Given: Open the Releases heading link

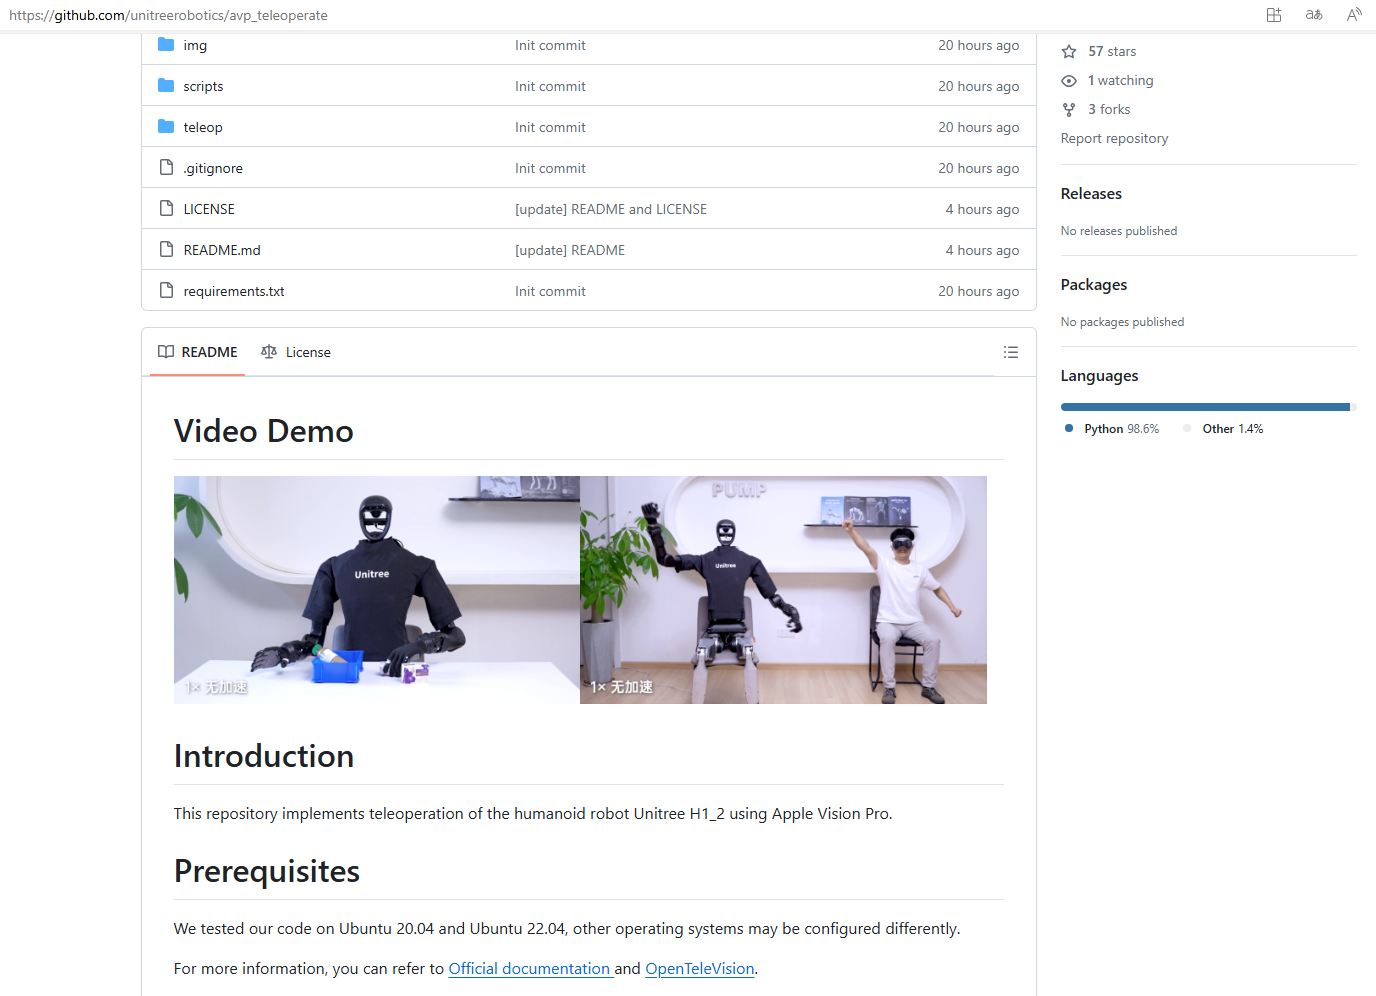Looking at the screenshot, I should [x=1091, y=193].
